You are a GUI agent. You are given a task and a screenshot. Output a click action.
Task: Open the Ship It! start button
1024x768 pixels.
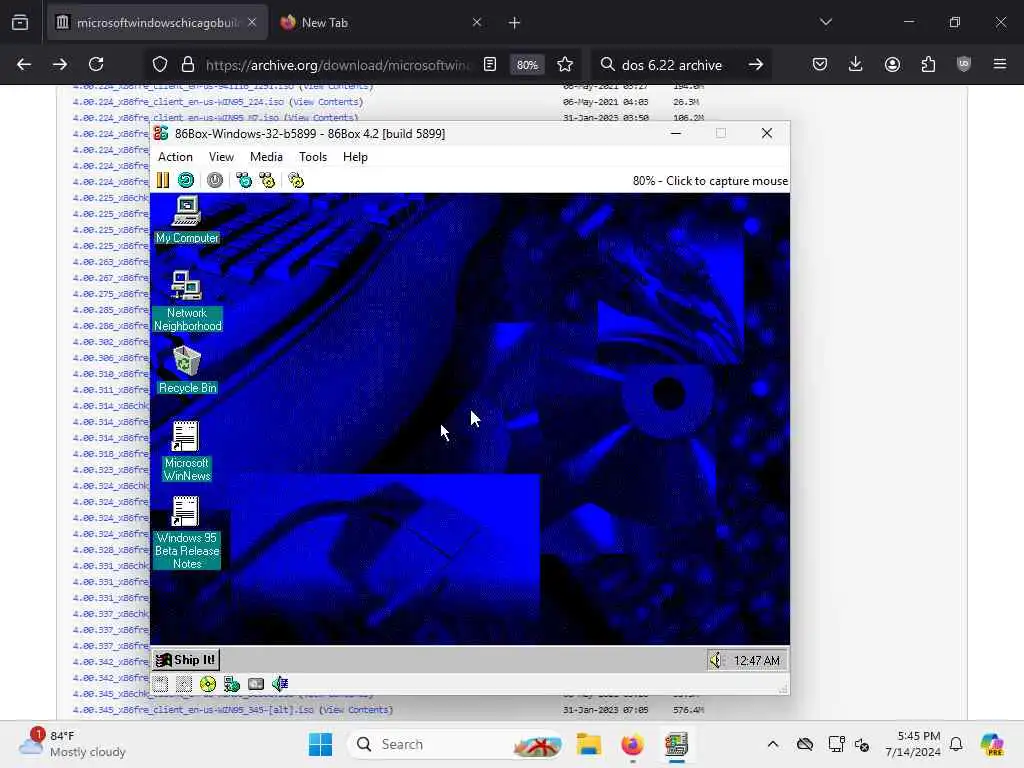[186, 660]
